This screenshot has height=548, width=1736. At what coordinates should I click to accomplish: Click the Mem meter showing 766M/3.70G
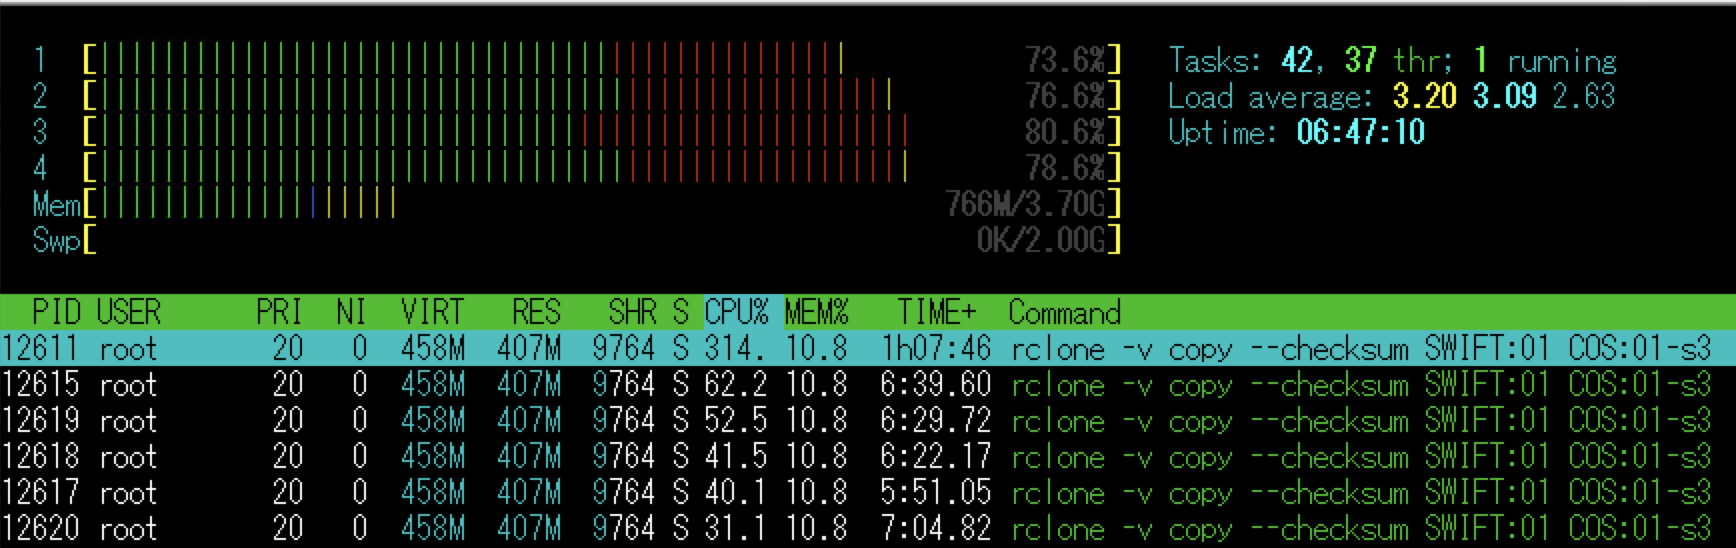tap(577, 204)
